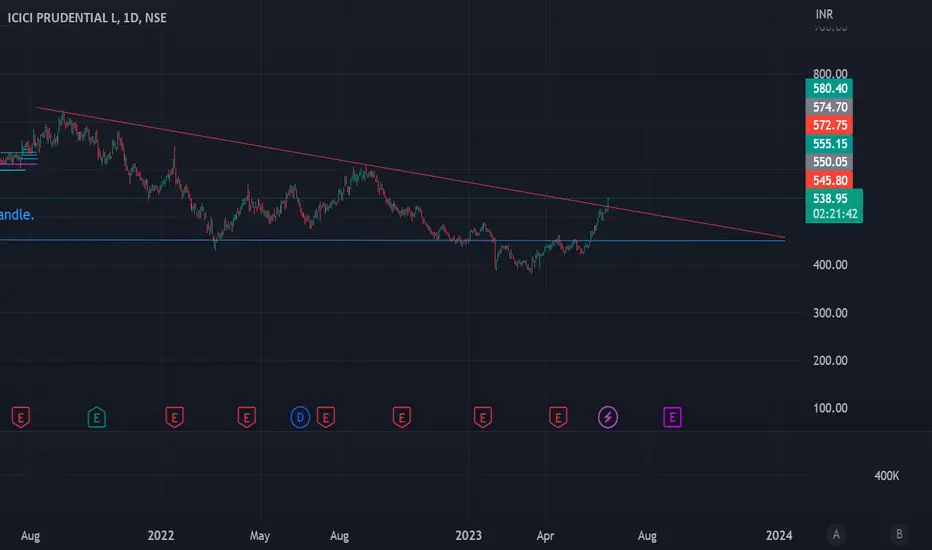The width and height of the screenshot is (932, 550).
Task: Toggle auto scale A button
Action: tap(836, 535)
